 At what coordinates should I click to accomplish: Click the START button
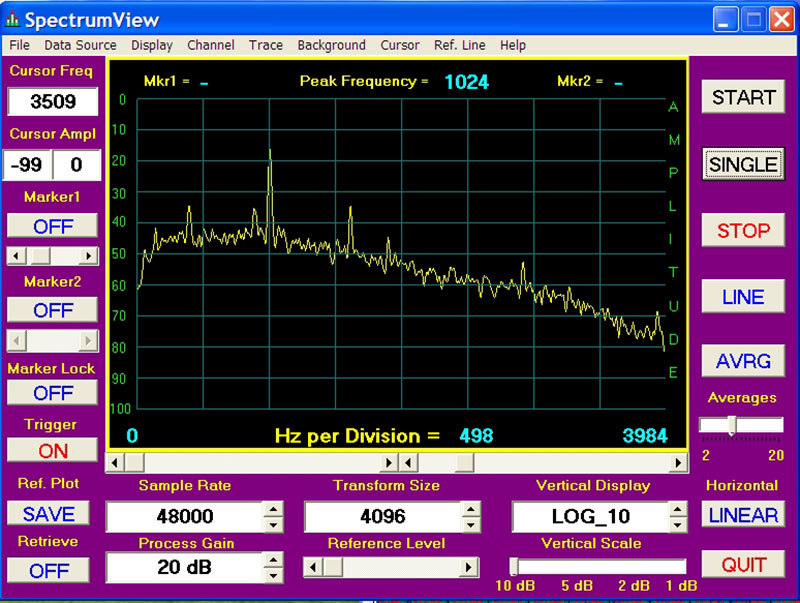tap(743, 97)
